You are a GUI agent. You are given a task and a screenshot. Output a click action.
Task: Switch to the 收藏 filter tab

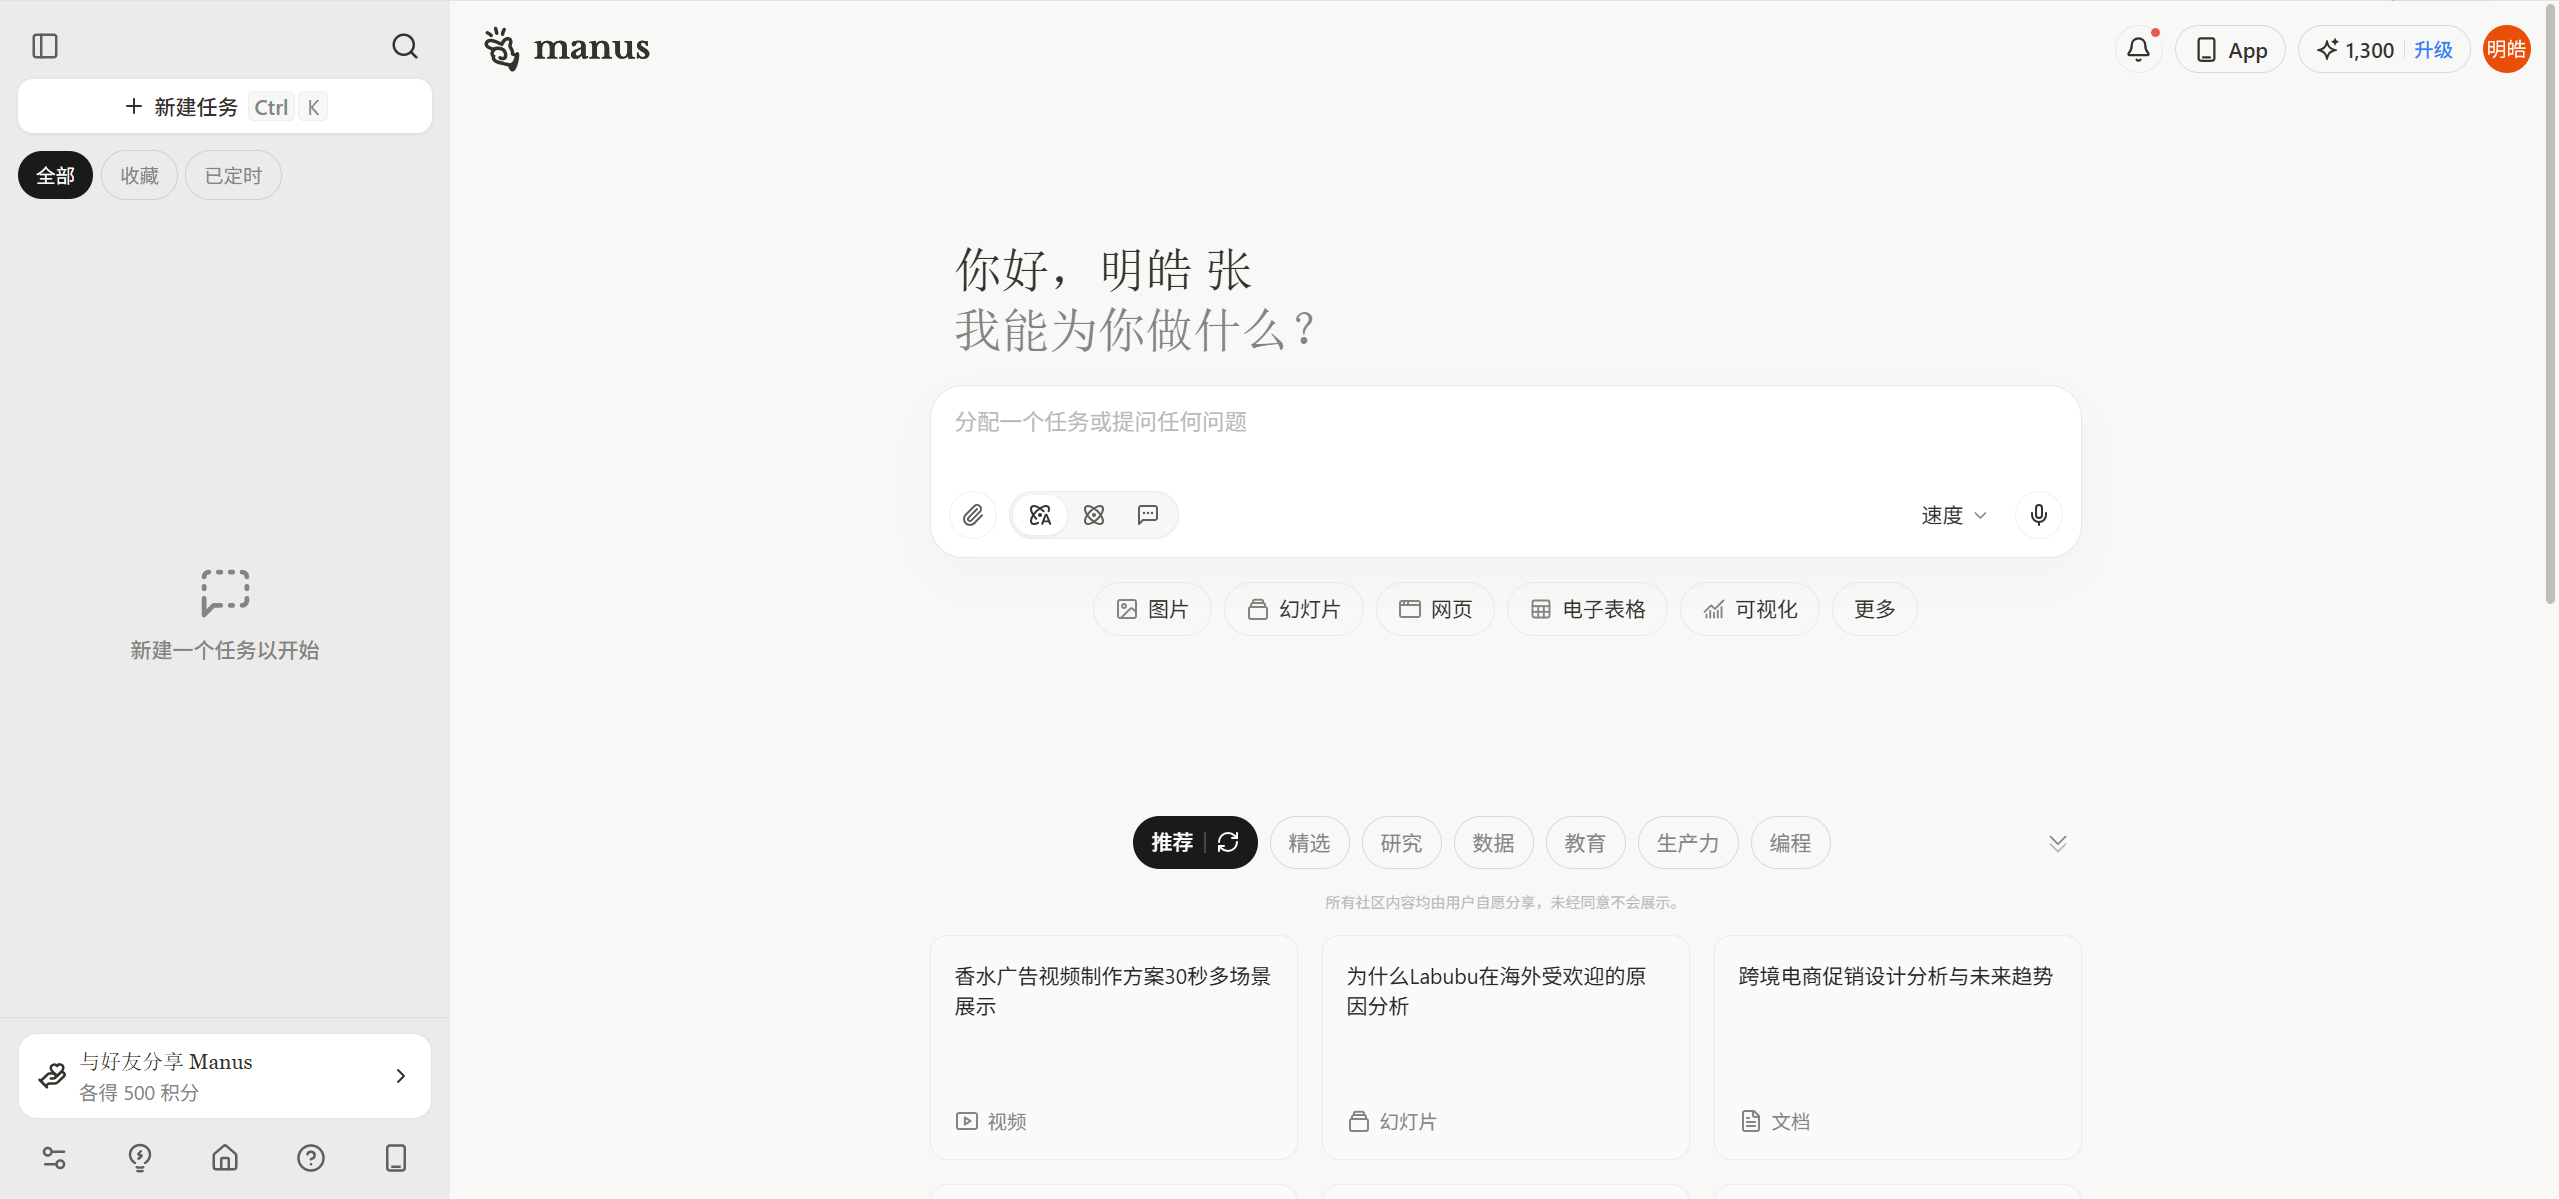click(x=139, y=174)
